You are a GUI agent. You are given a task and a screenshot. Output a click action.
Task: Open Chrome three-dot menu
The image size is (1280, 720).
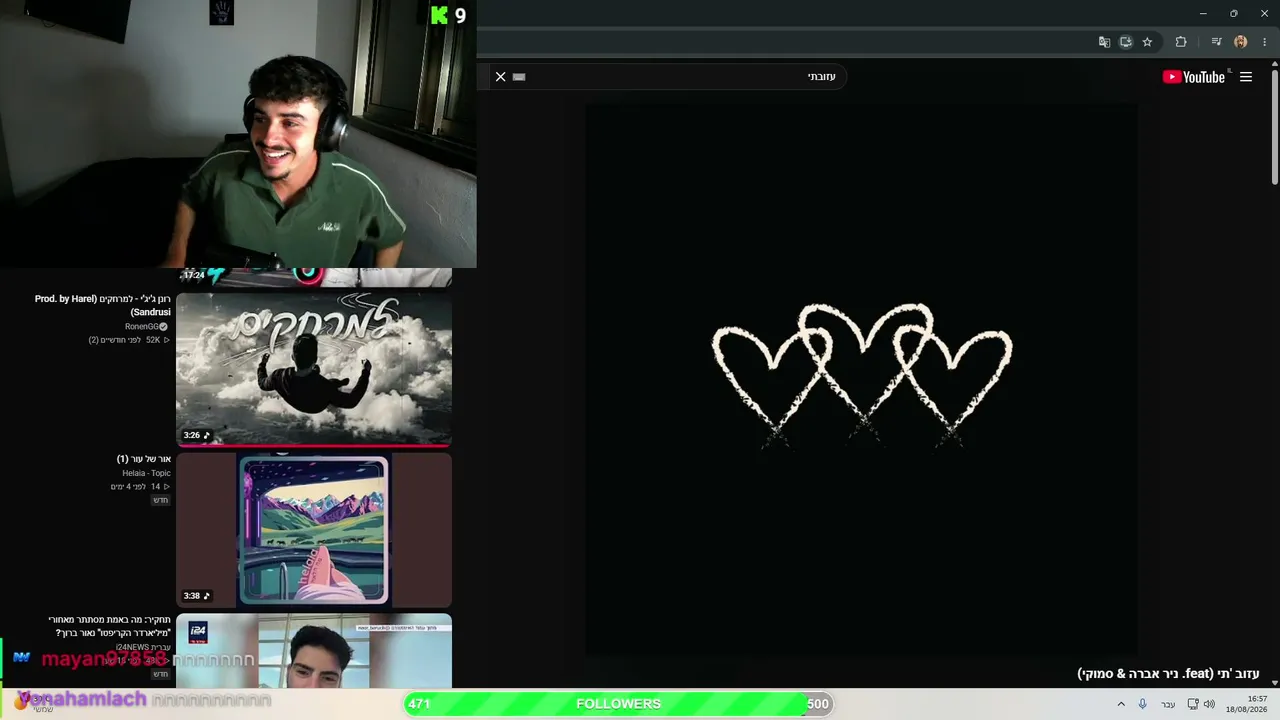click(1265, 42)
